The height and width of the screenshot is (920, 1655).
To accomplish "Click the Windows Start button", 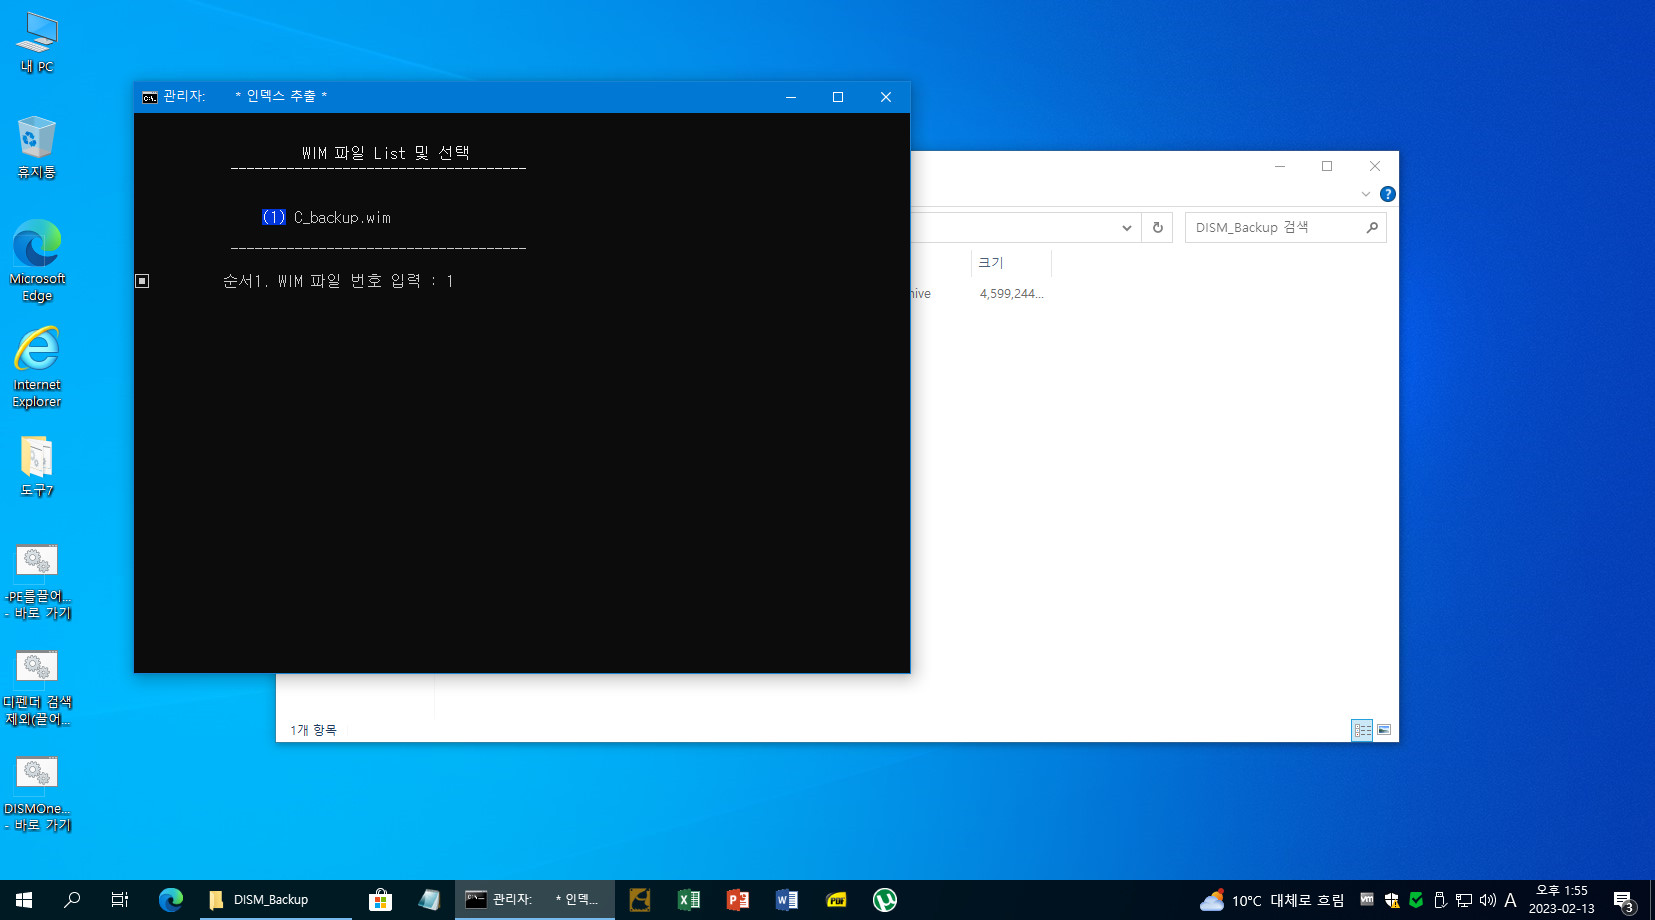I will point(24,900).
